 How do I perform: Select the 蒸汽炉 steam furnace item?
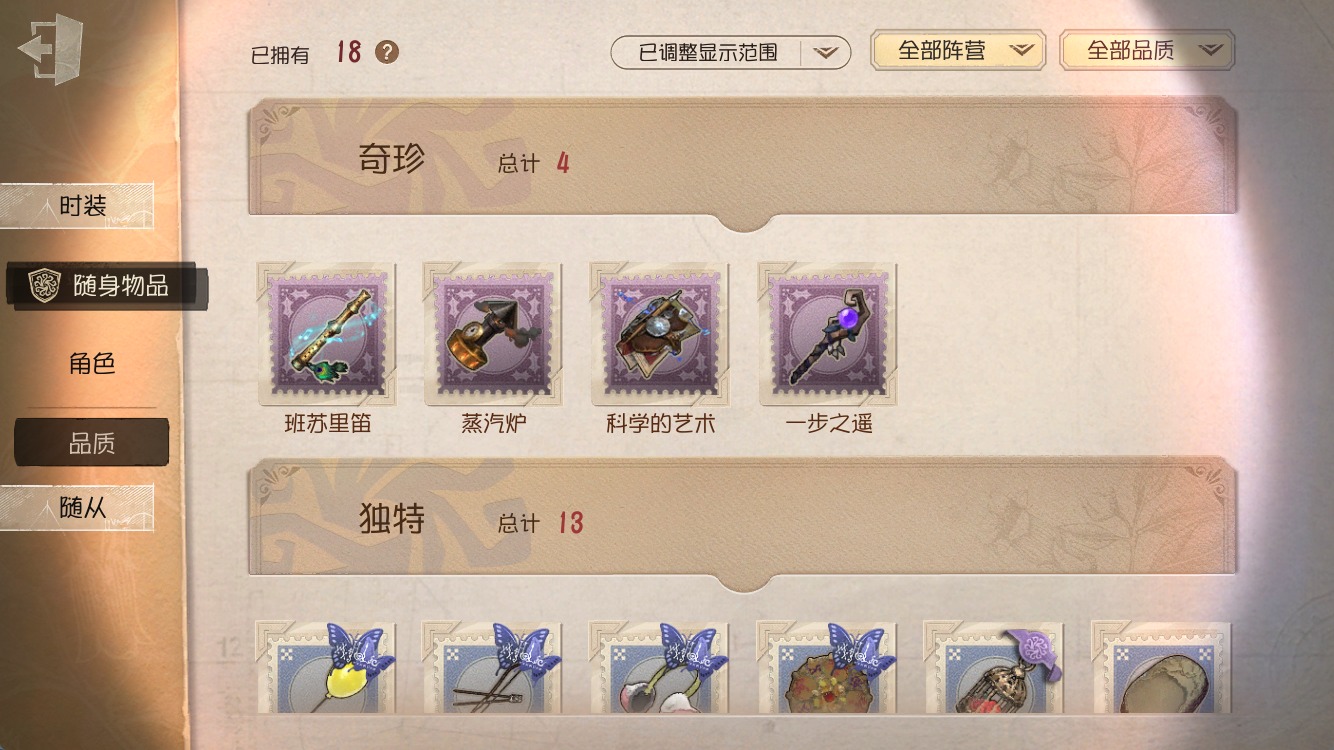pos(493,335)
